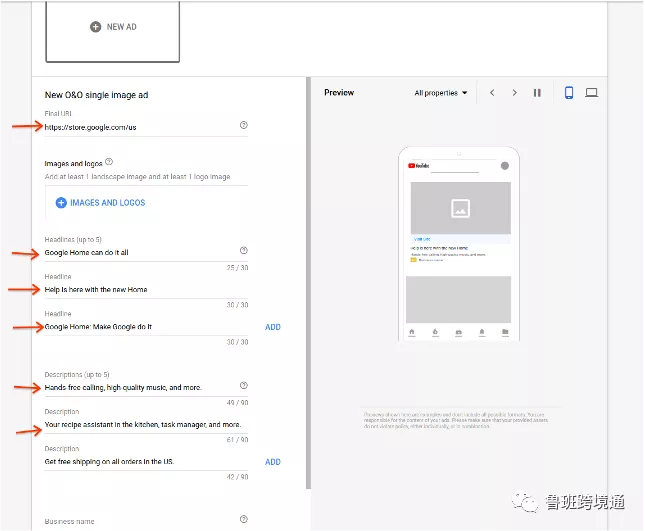The image size is (645, 531).
Task: Open help icon next to Descriptions
Action: coord(244,385)
